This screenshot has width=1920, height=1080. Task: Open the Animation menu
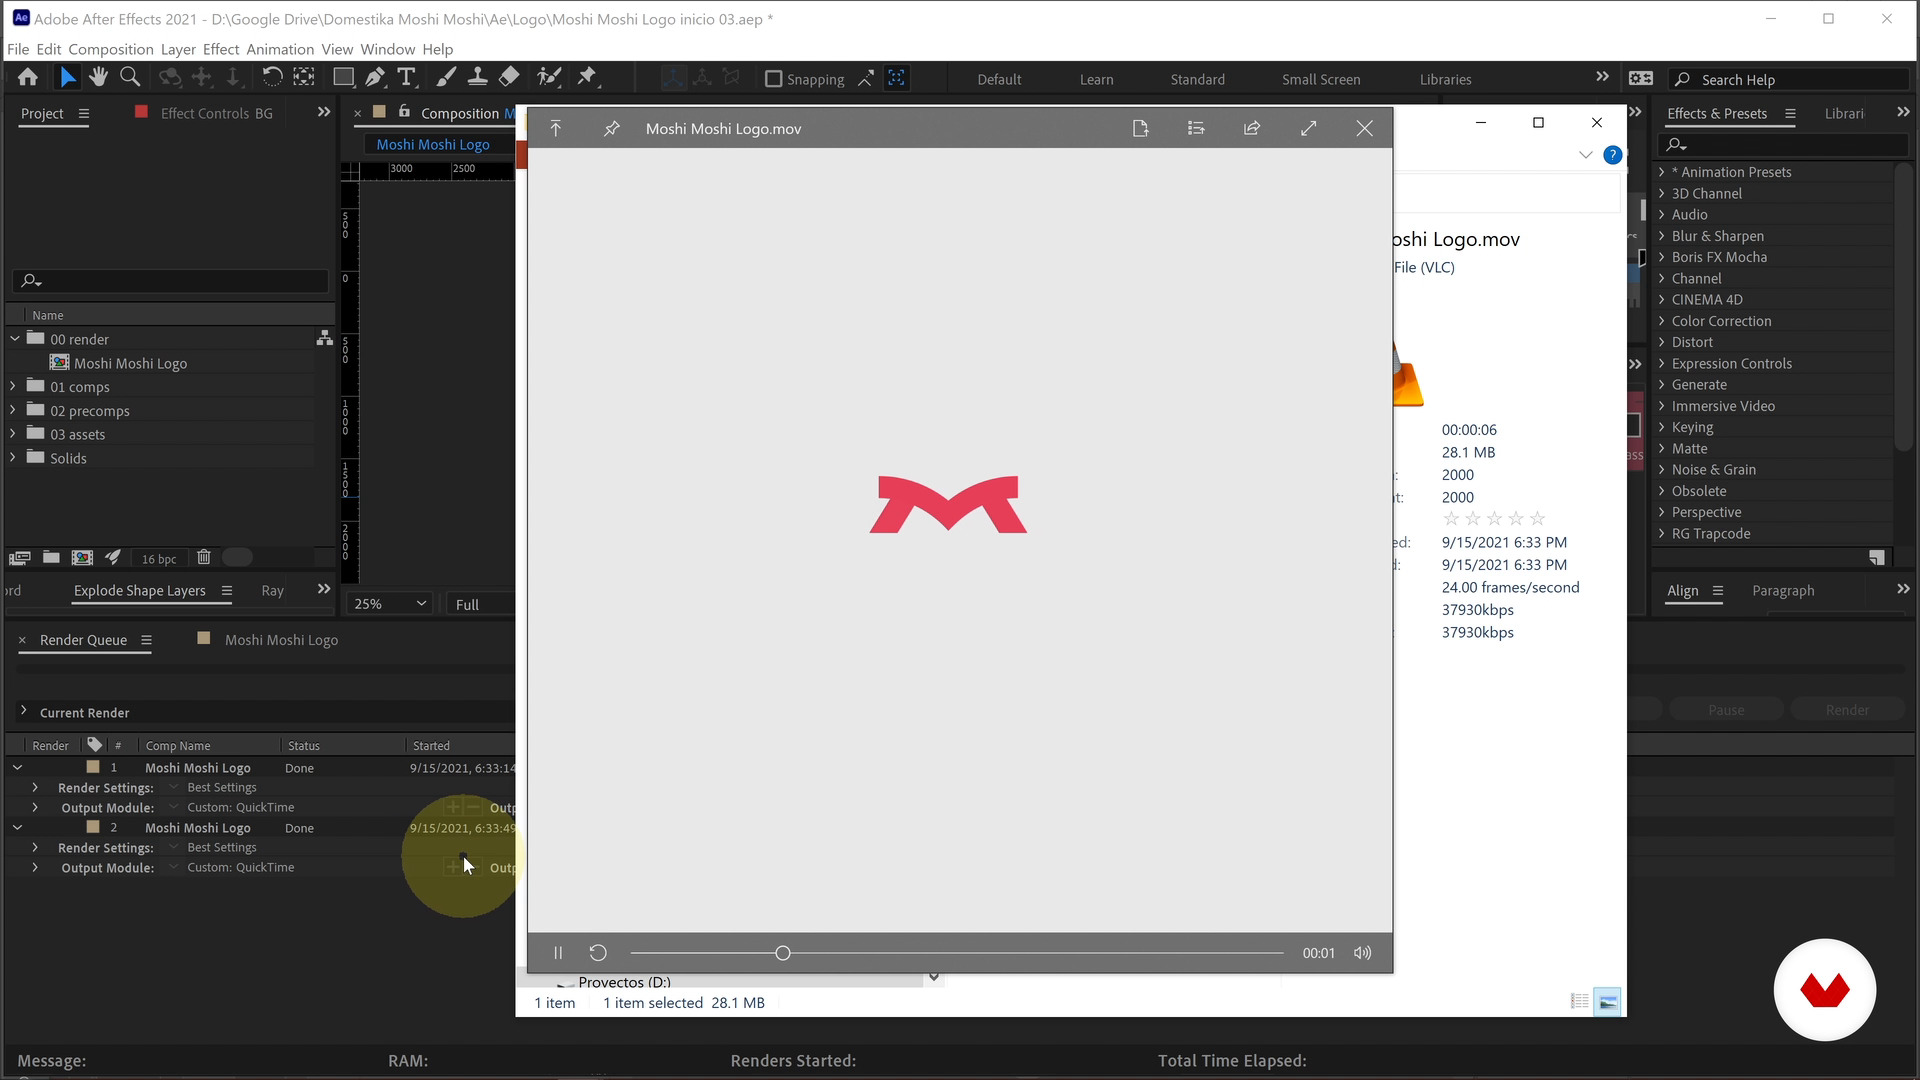tap(280, 49)
